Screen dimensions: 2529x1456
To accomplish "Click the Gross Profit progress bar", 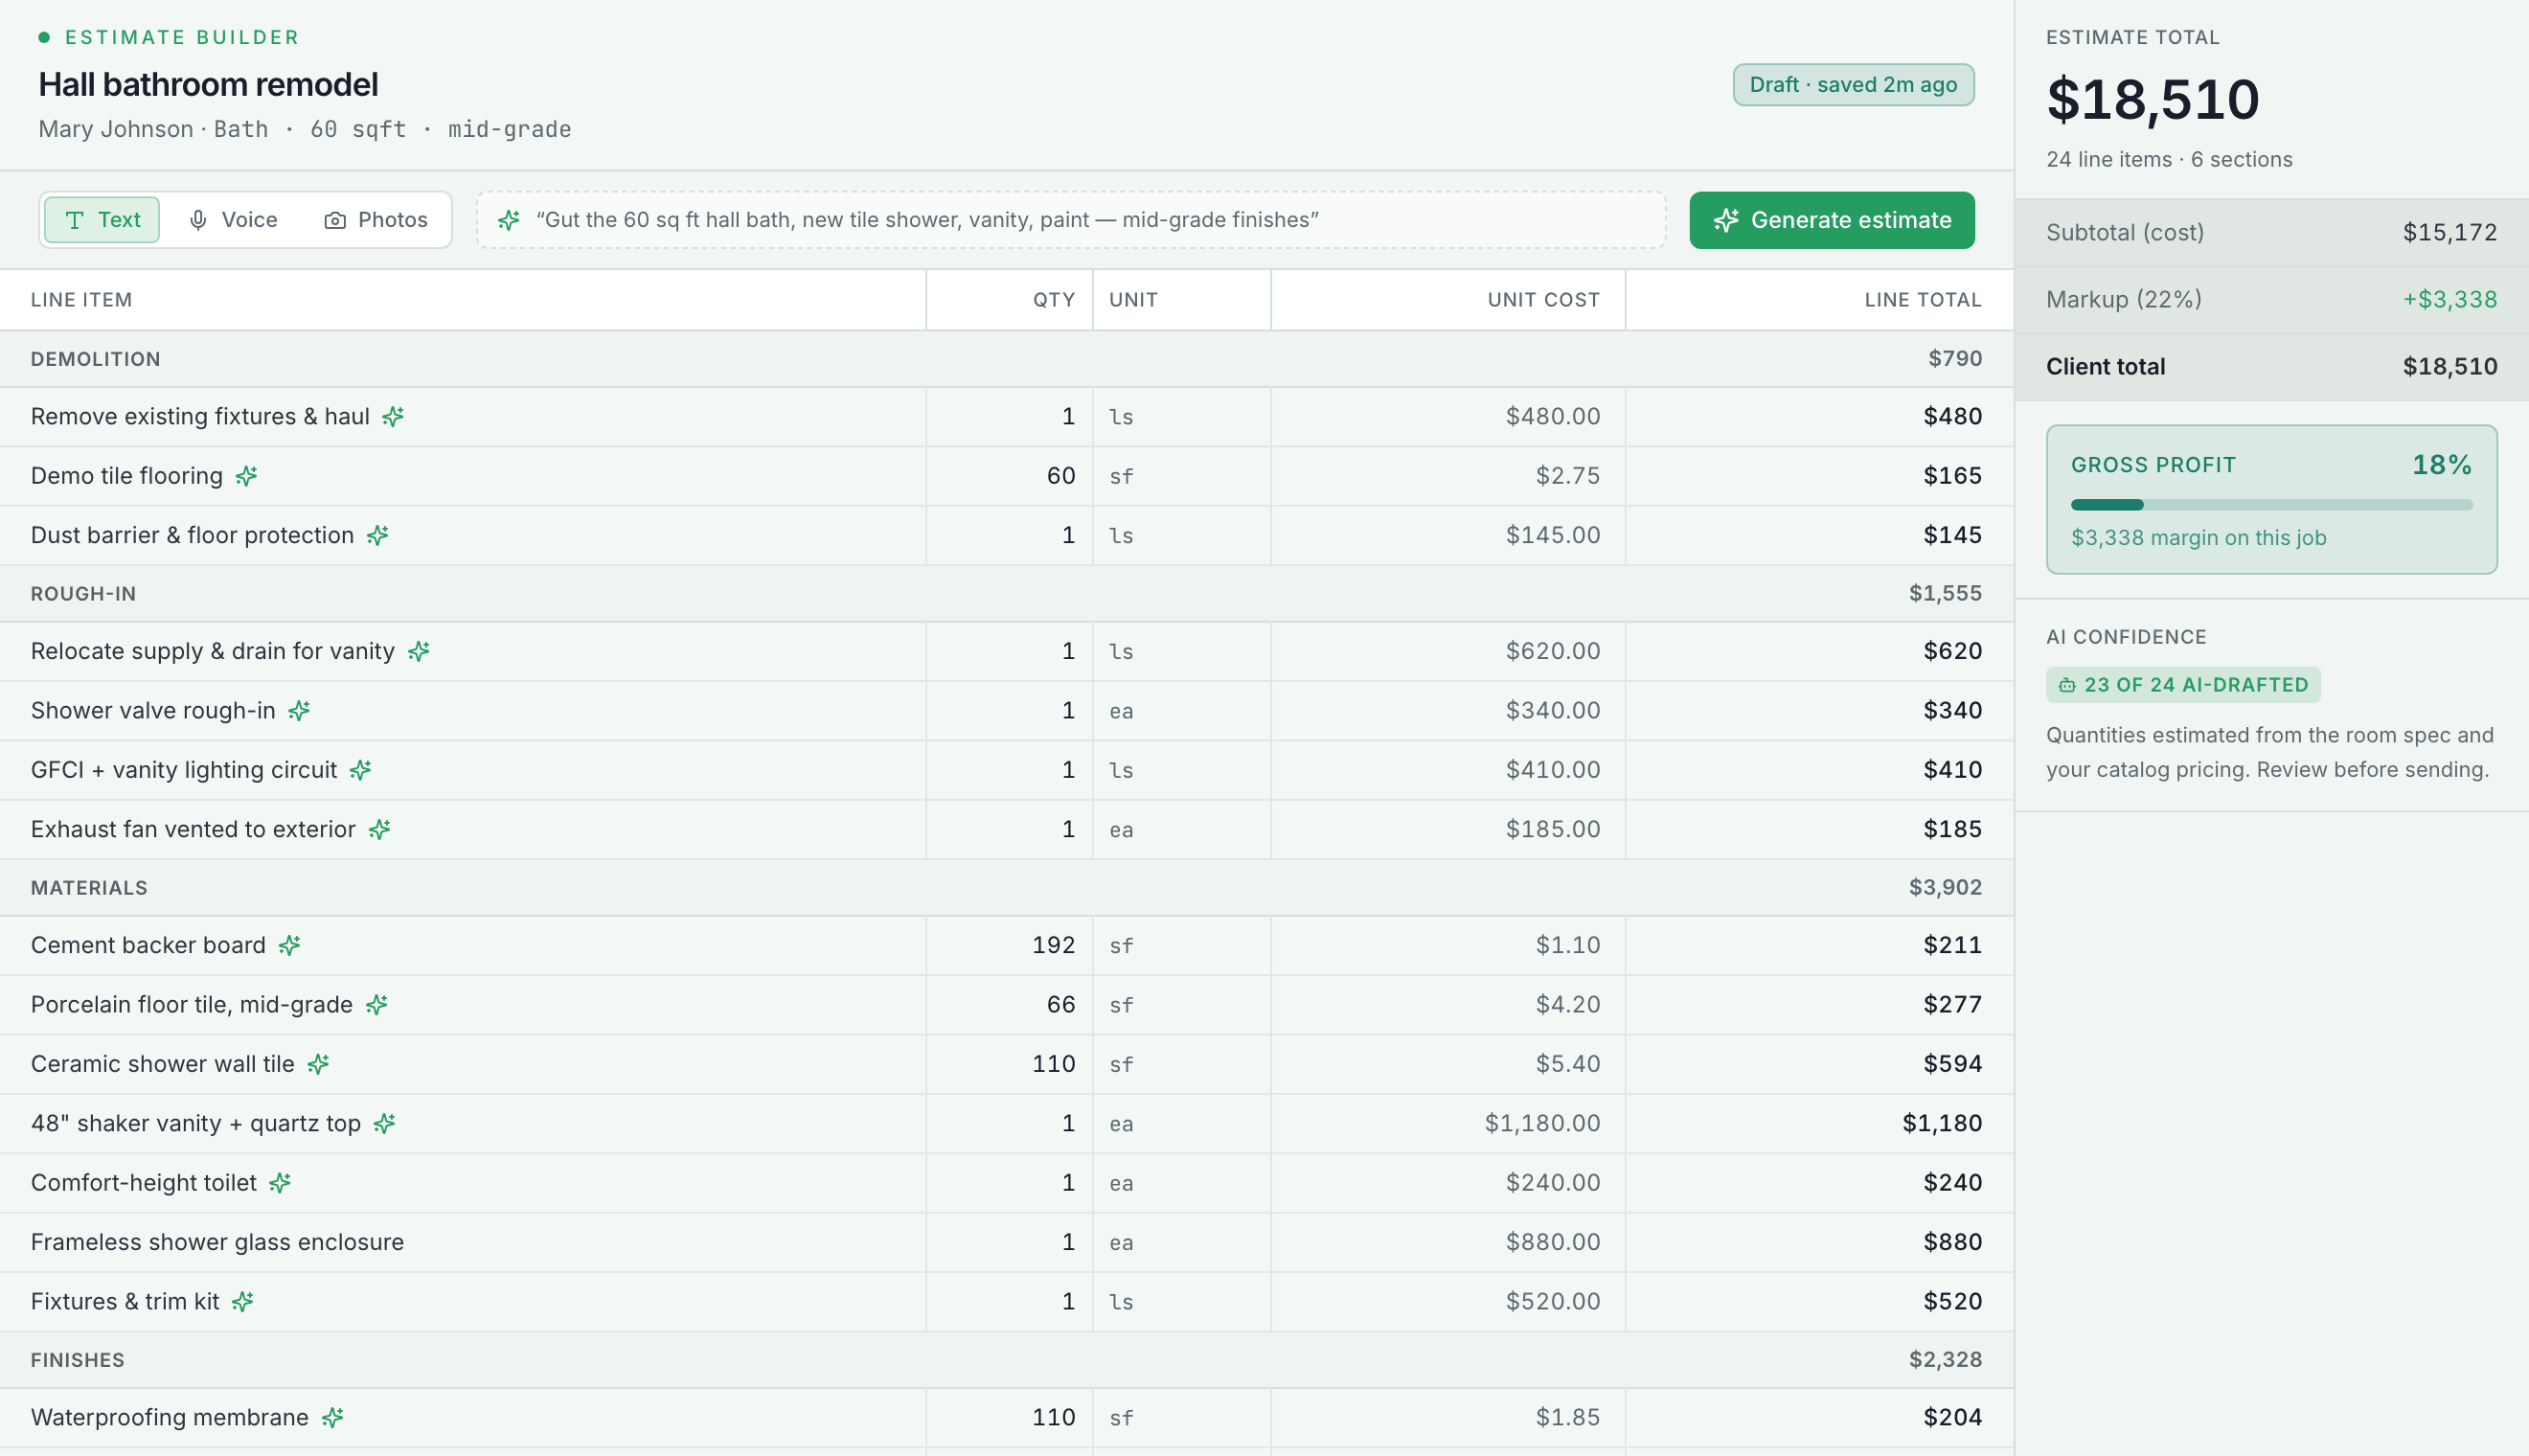I will click(2271, 505).
